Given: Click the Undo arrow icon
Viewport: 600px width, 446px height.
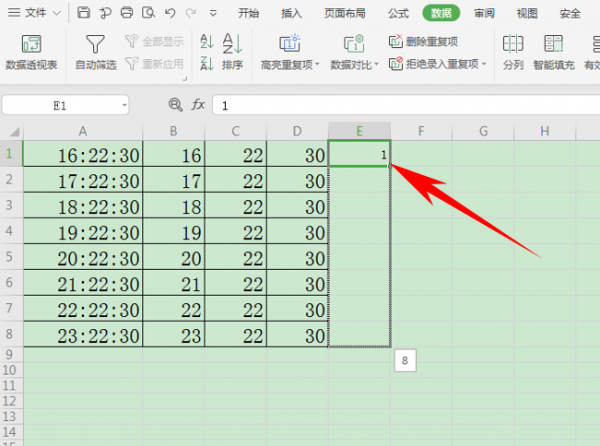Looking at the screenshot, I should pos(170,13).
